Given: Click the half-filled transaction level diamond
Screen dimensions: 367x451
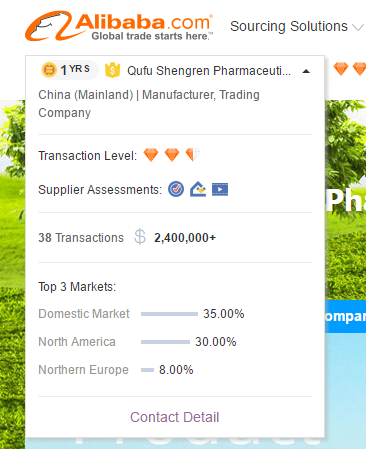Looking at the screenshot, I should tap(193, 155).
